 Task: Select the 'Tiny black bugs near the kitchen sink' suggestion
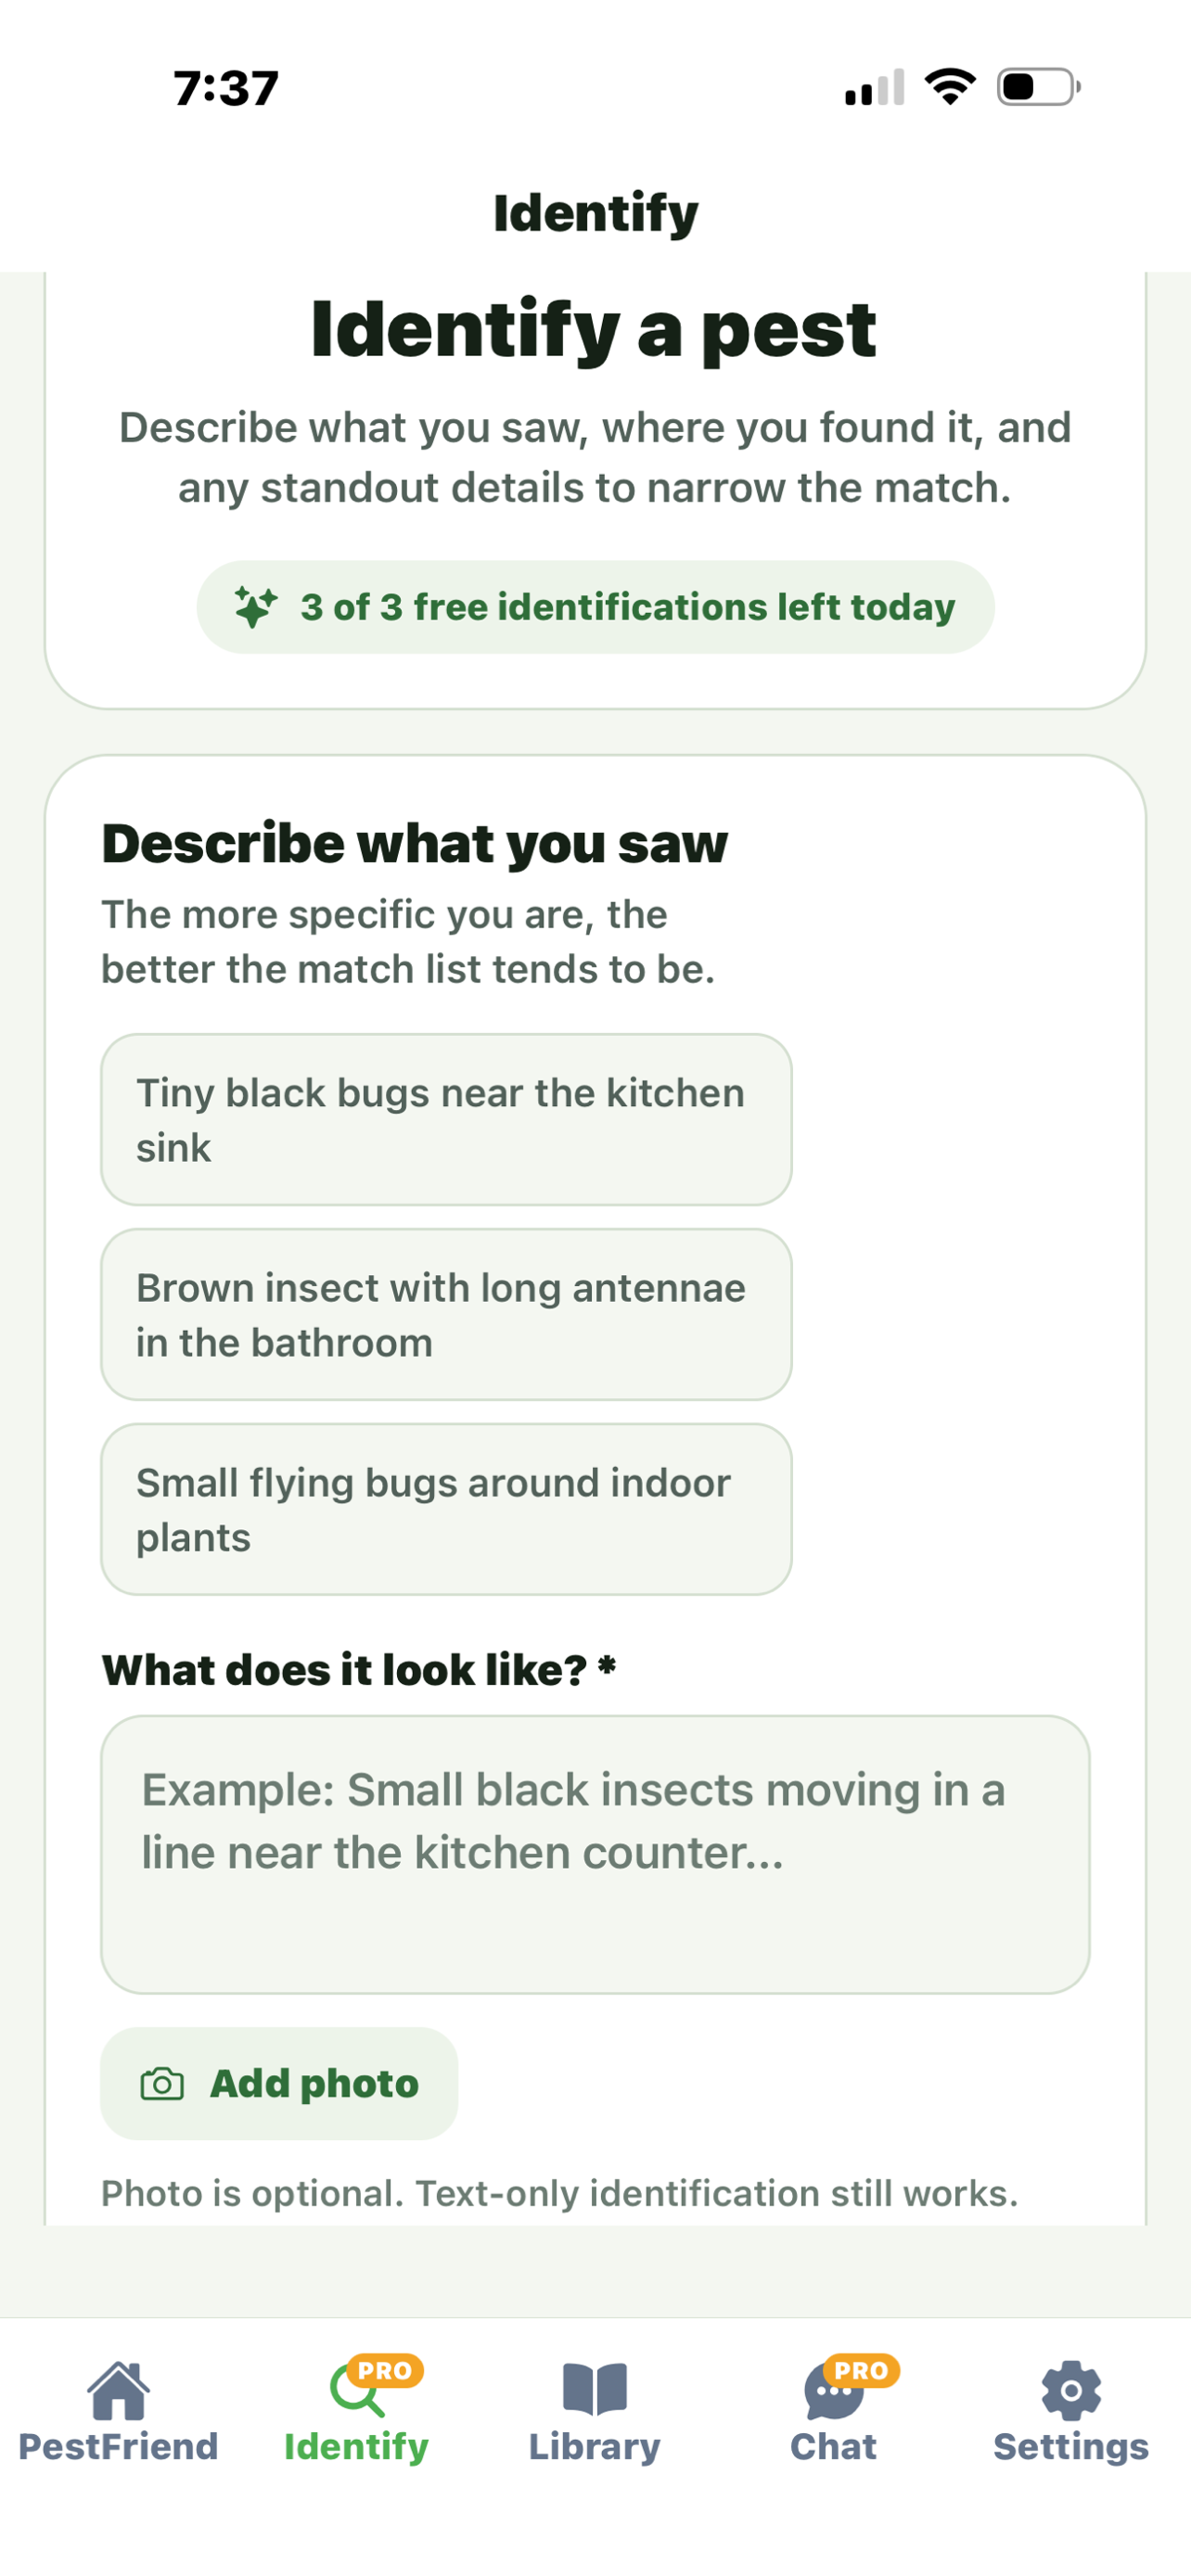(x=445, y=1119)
